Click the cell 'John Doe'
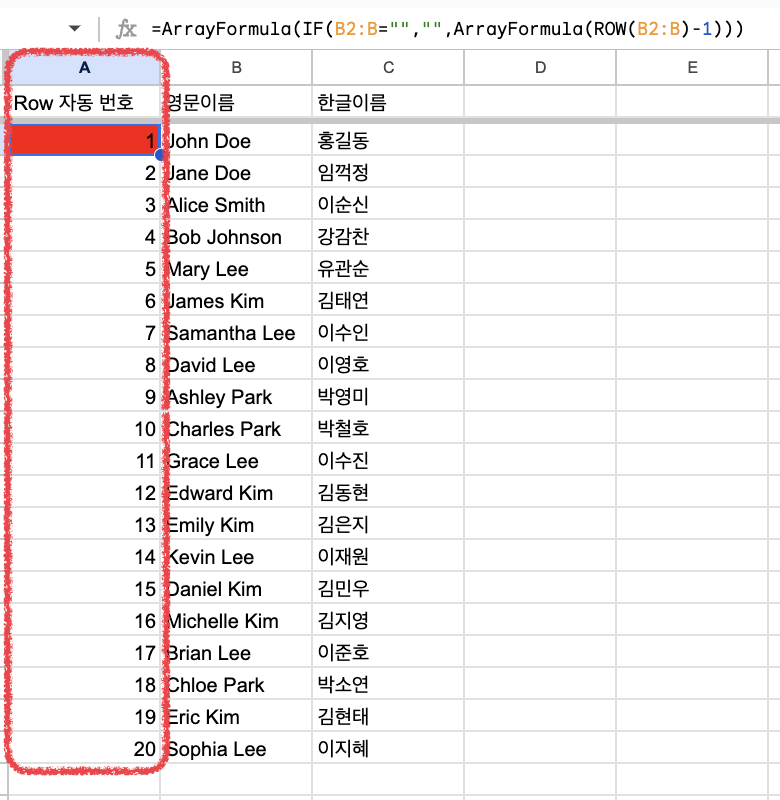Viewport: 780px width, 800px height. [x=236, y=141]
